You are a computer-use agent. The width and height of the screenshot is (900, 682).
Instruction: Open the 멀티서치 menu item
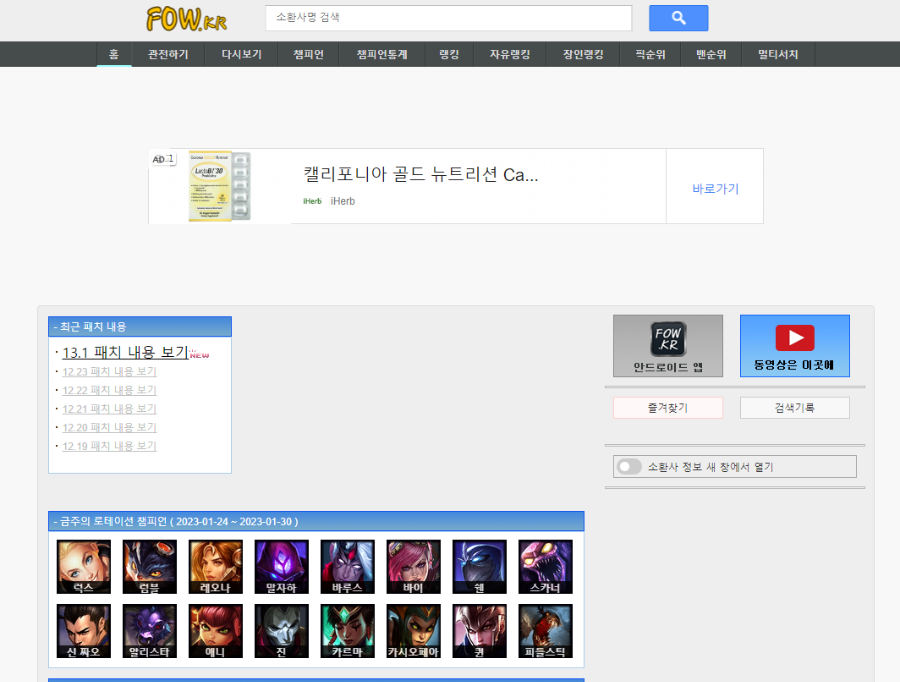pos(778,54)
